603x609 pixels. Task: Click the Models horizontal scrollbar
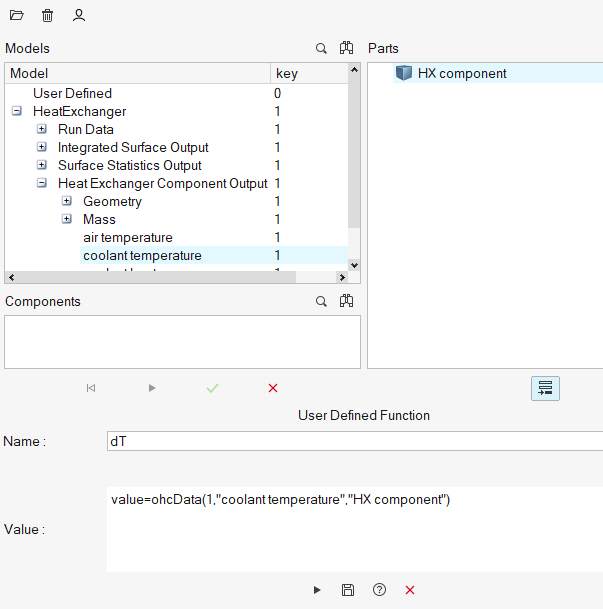coord(176,278)
